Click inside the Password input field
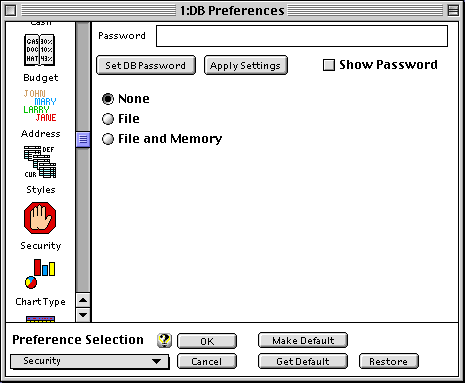Viewport: 465px width, 383px height. (x=302, y=36)
